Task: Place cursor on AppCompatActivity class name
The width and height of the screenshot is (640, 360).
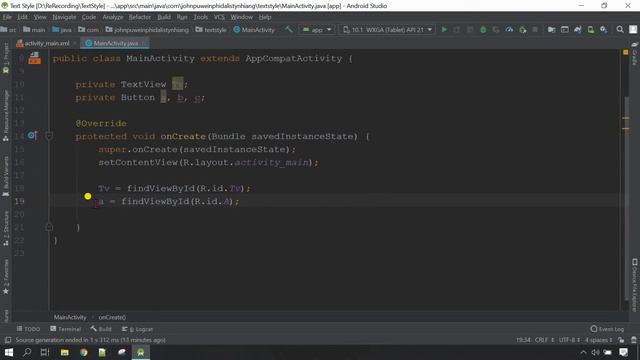Action: coord(294,58)
